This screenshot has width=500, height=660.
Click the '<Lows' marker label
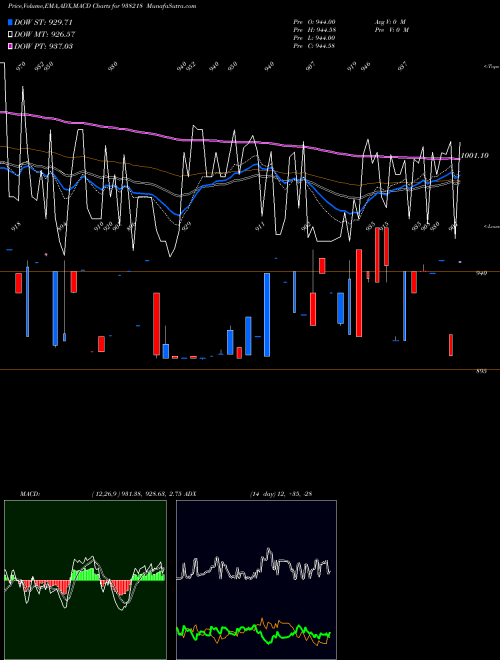point(491,226)
